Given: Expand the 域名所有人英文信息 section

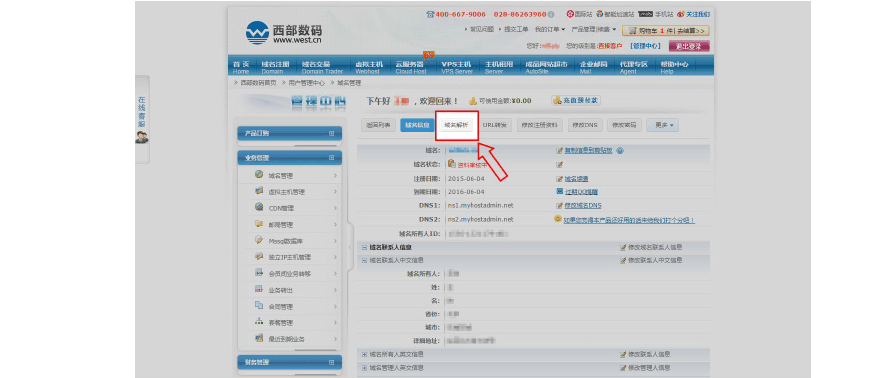Looking at the screenshot, I should tap(364, 354).
